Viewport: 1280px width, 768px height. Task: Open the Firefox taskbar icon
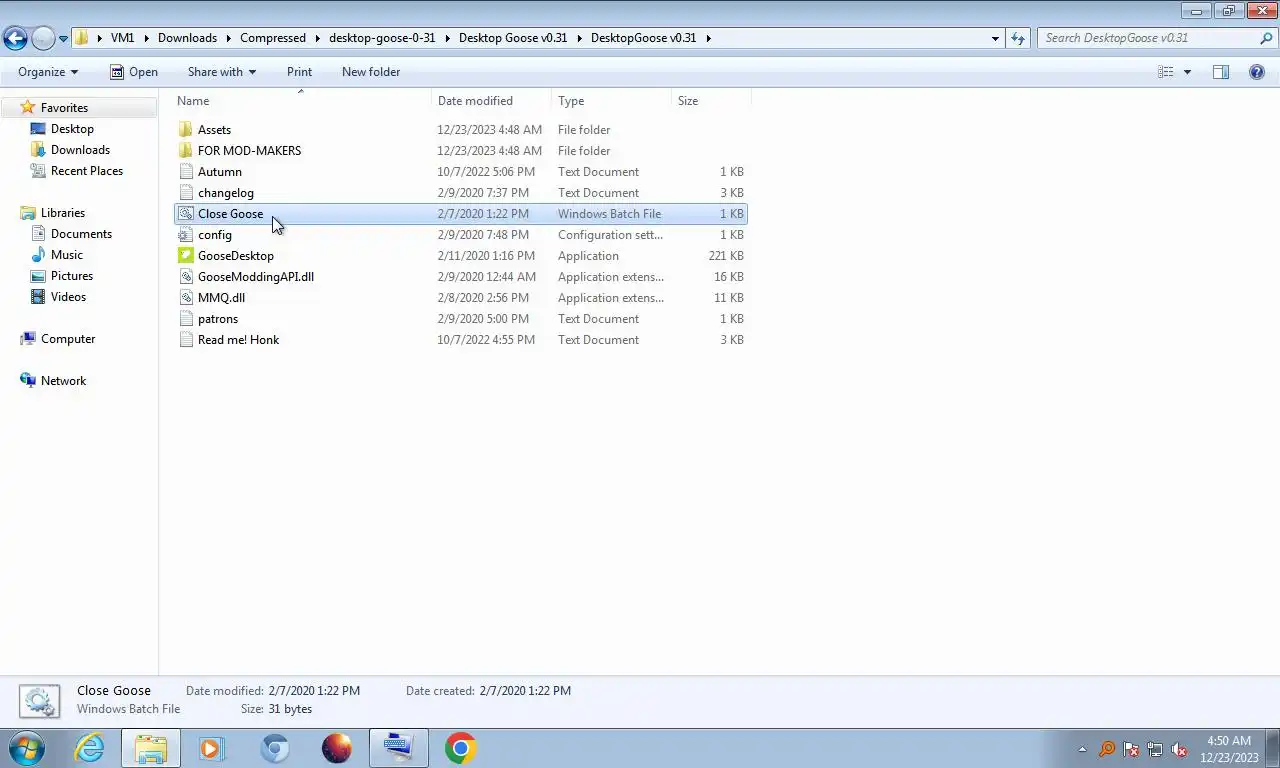coord(337,748)
